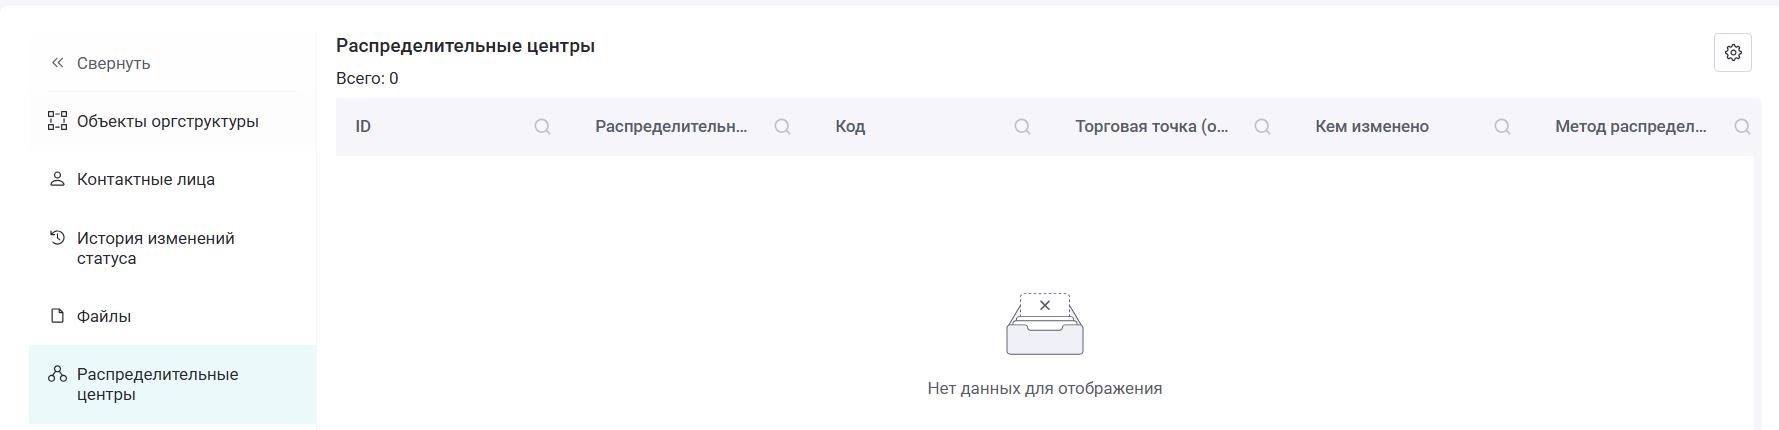Click the Контактные лица person icon
The image size is (1779, 430).
(57, 179)
